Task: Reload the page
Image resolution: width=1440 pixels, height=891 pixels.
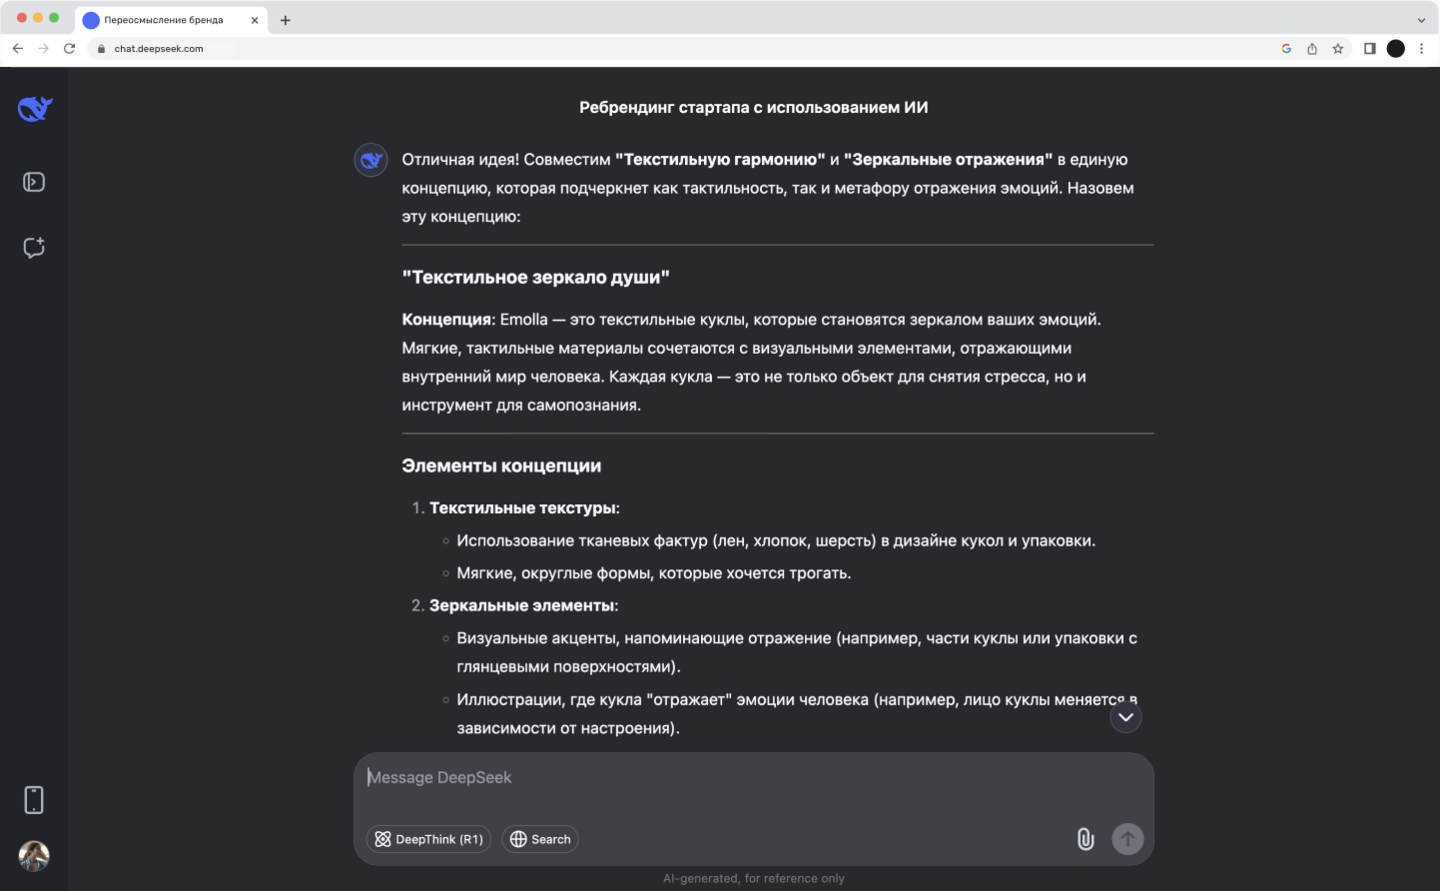Action: click(x=69, y=48)
